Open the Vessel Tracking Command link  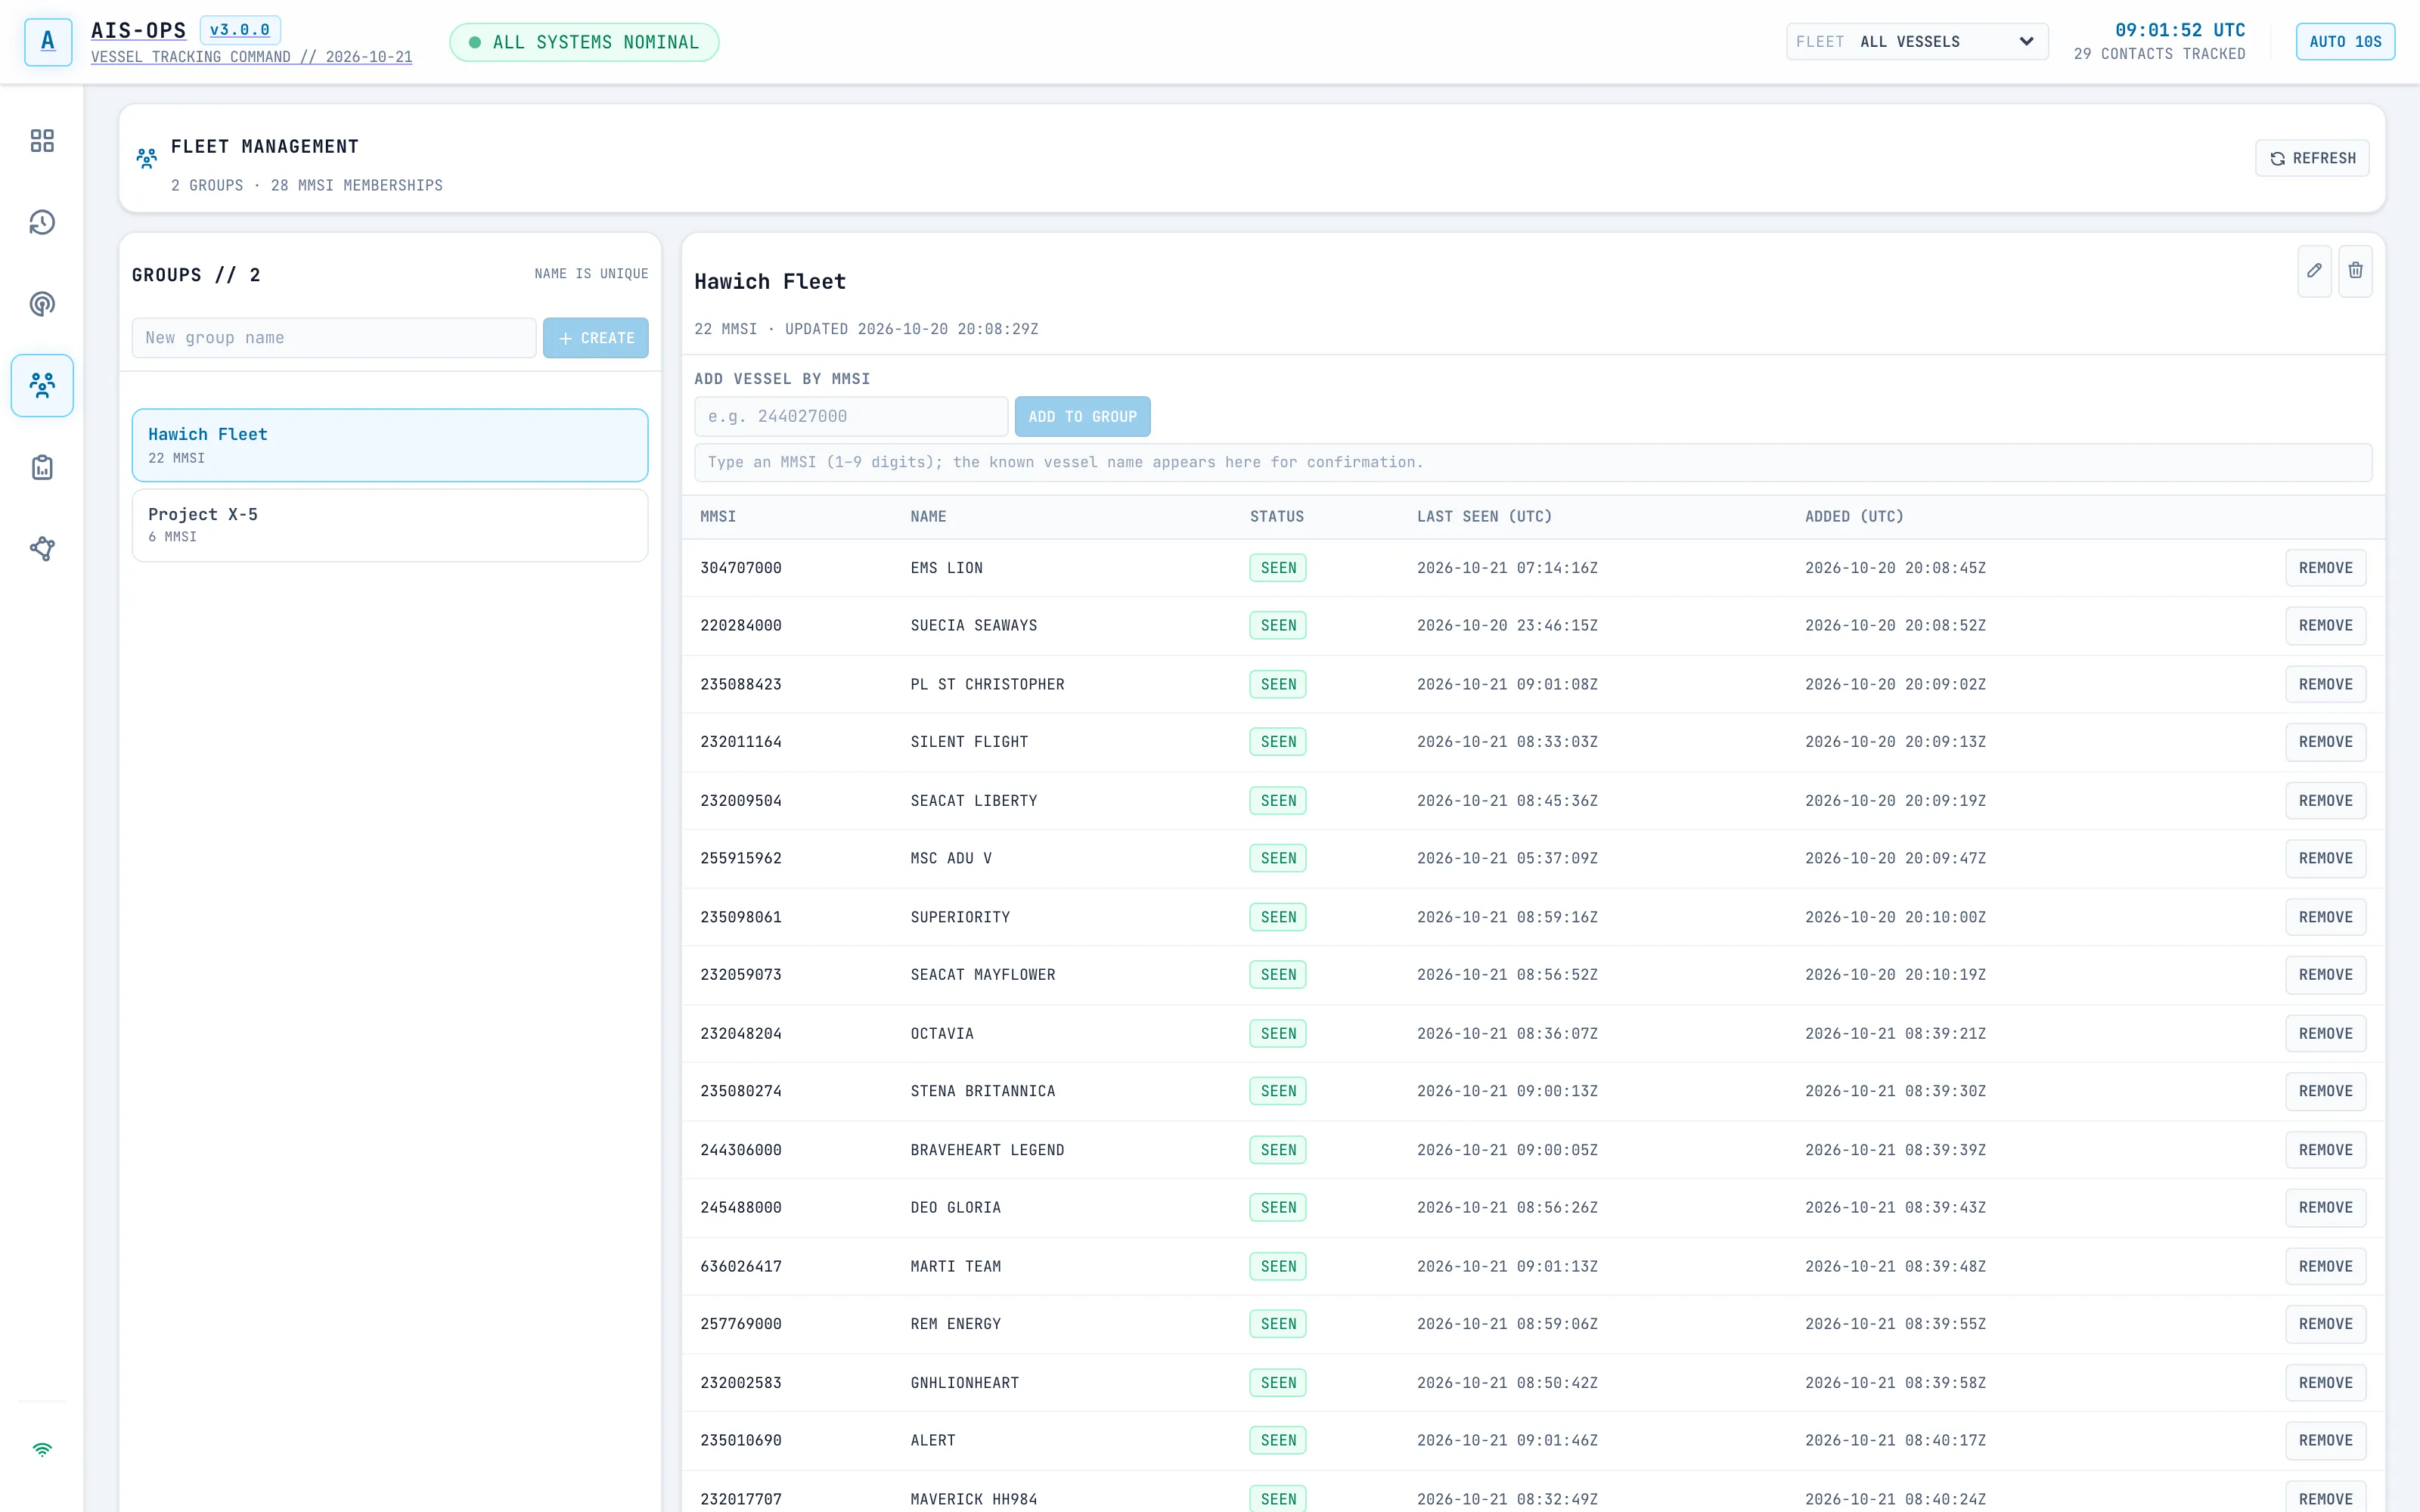tap(252, 57)
